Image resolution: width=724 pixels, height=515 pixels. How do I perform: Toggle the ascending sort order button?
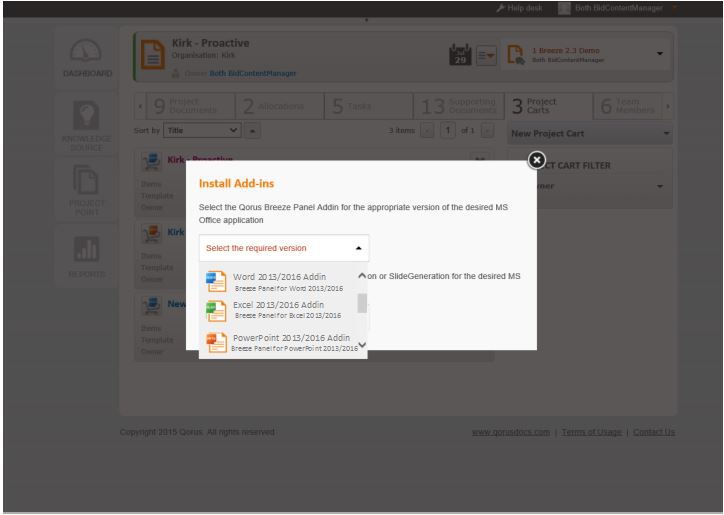(252, 131)
